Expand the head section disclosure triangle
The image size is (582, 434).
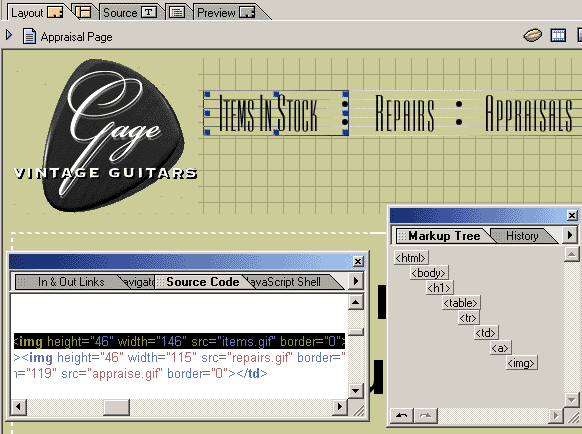pos(9,36)
